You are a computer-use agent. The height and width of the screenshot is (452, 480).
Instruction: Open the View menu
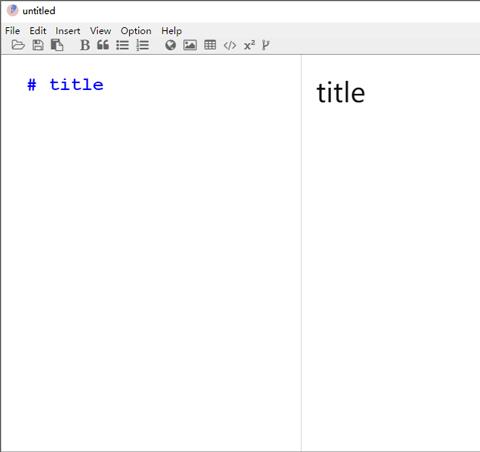point(100,31)
